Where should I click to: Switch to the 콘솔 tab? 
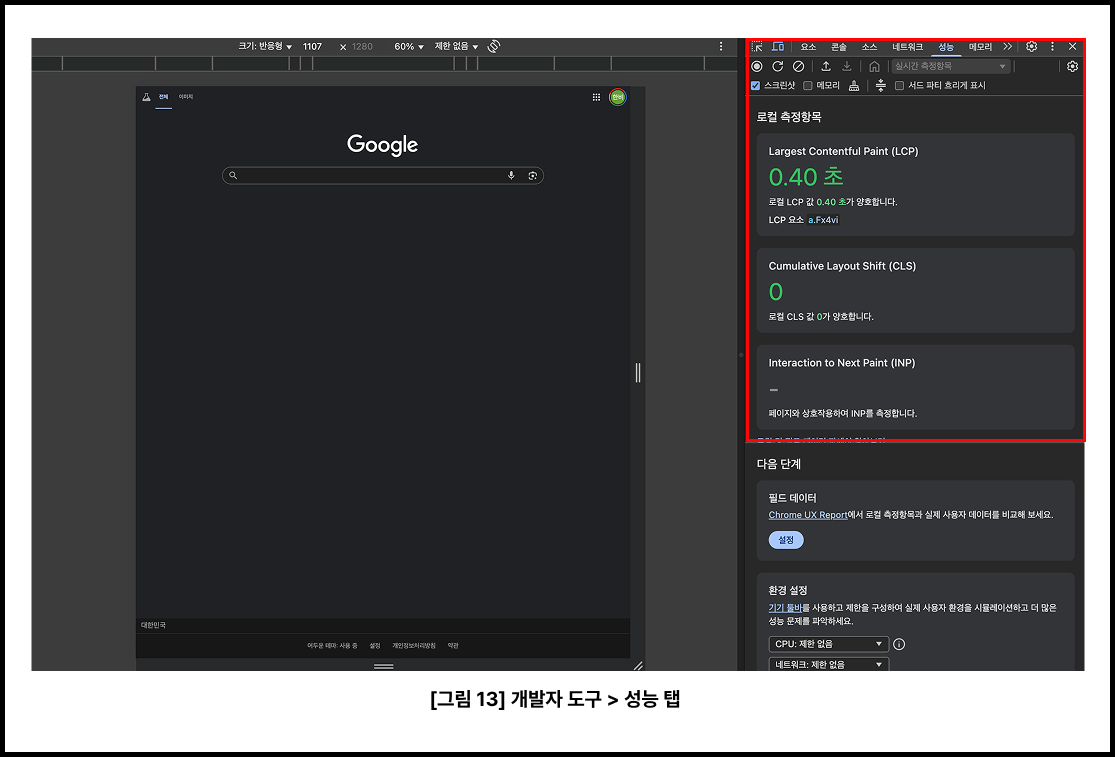839,47
